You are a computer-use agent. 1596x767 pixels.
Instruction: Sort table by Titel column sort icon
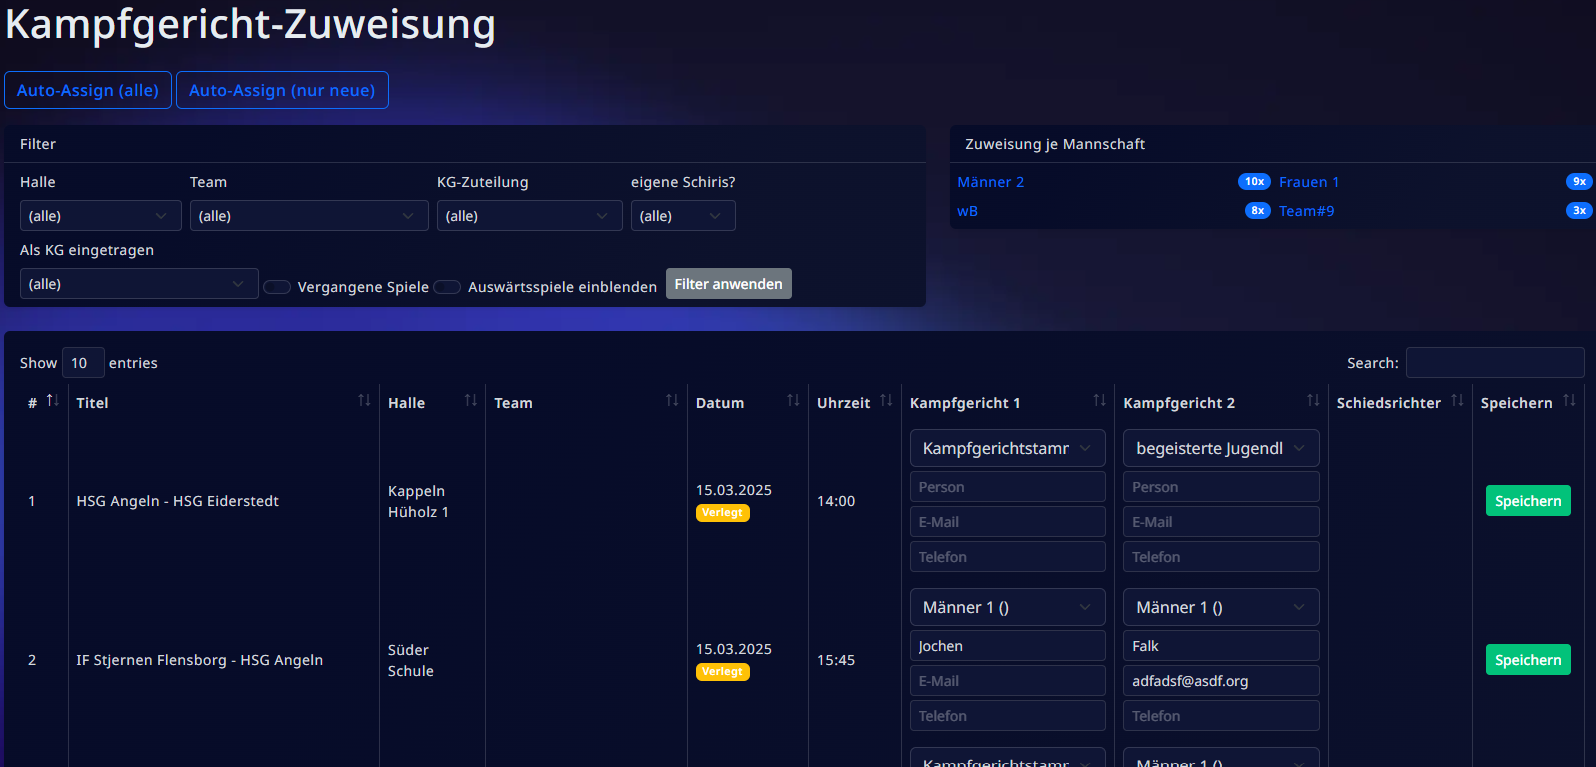coord(364,401)
